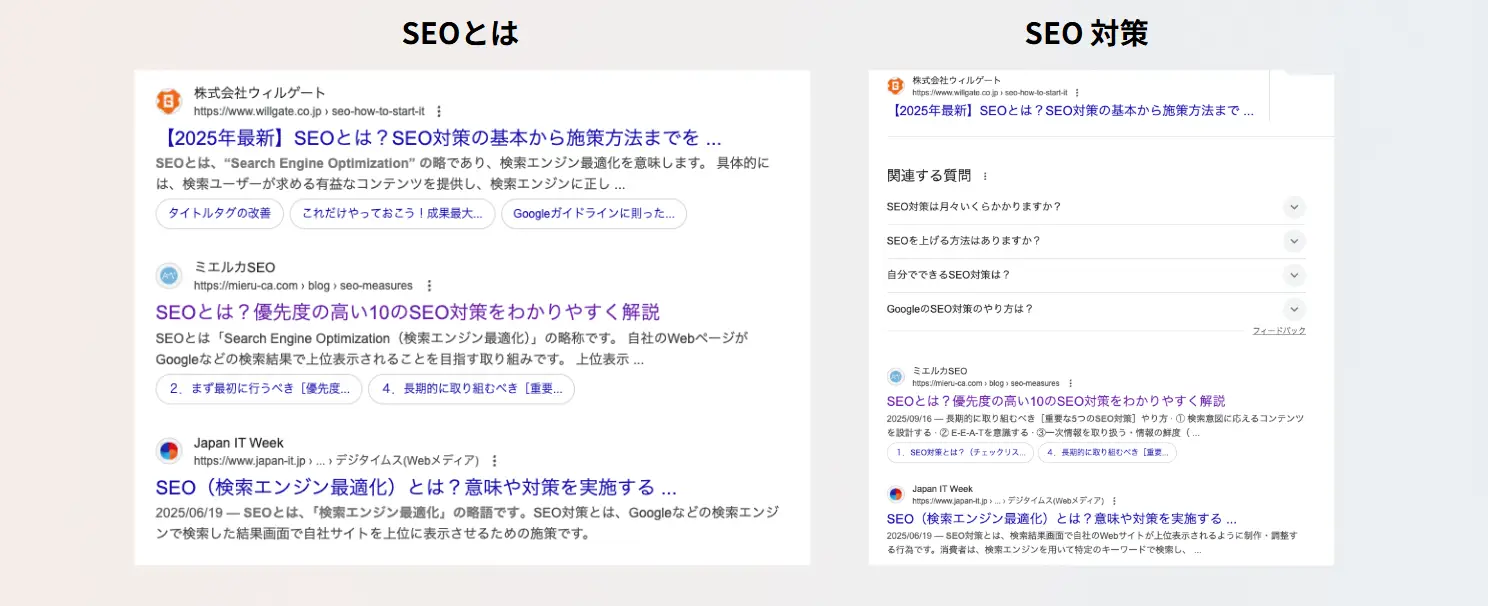Image resolution: width=1488 pixels, height=606 pixels.
Task: Open three-dot menu beside mieru-ca.com URL in SEOとは results
Action: (x=429, y=286)
